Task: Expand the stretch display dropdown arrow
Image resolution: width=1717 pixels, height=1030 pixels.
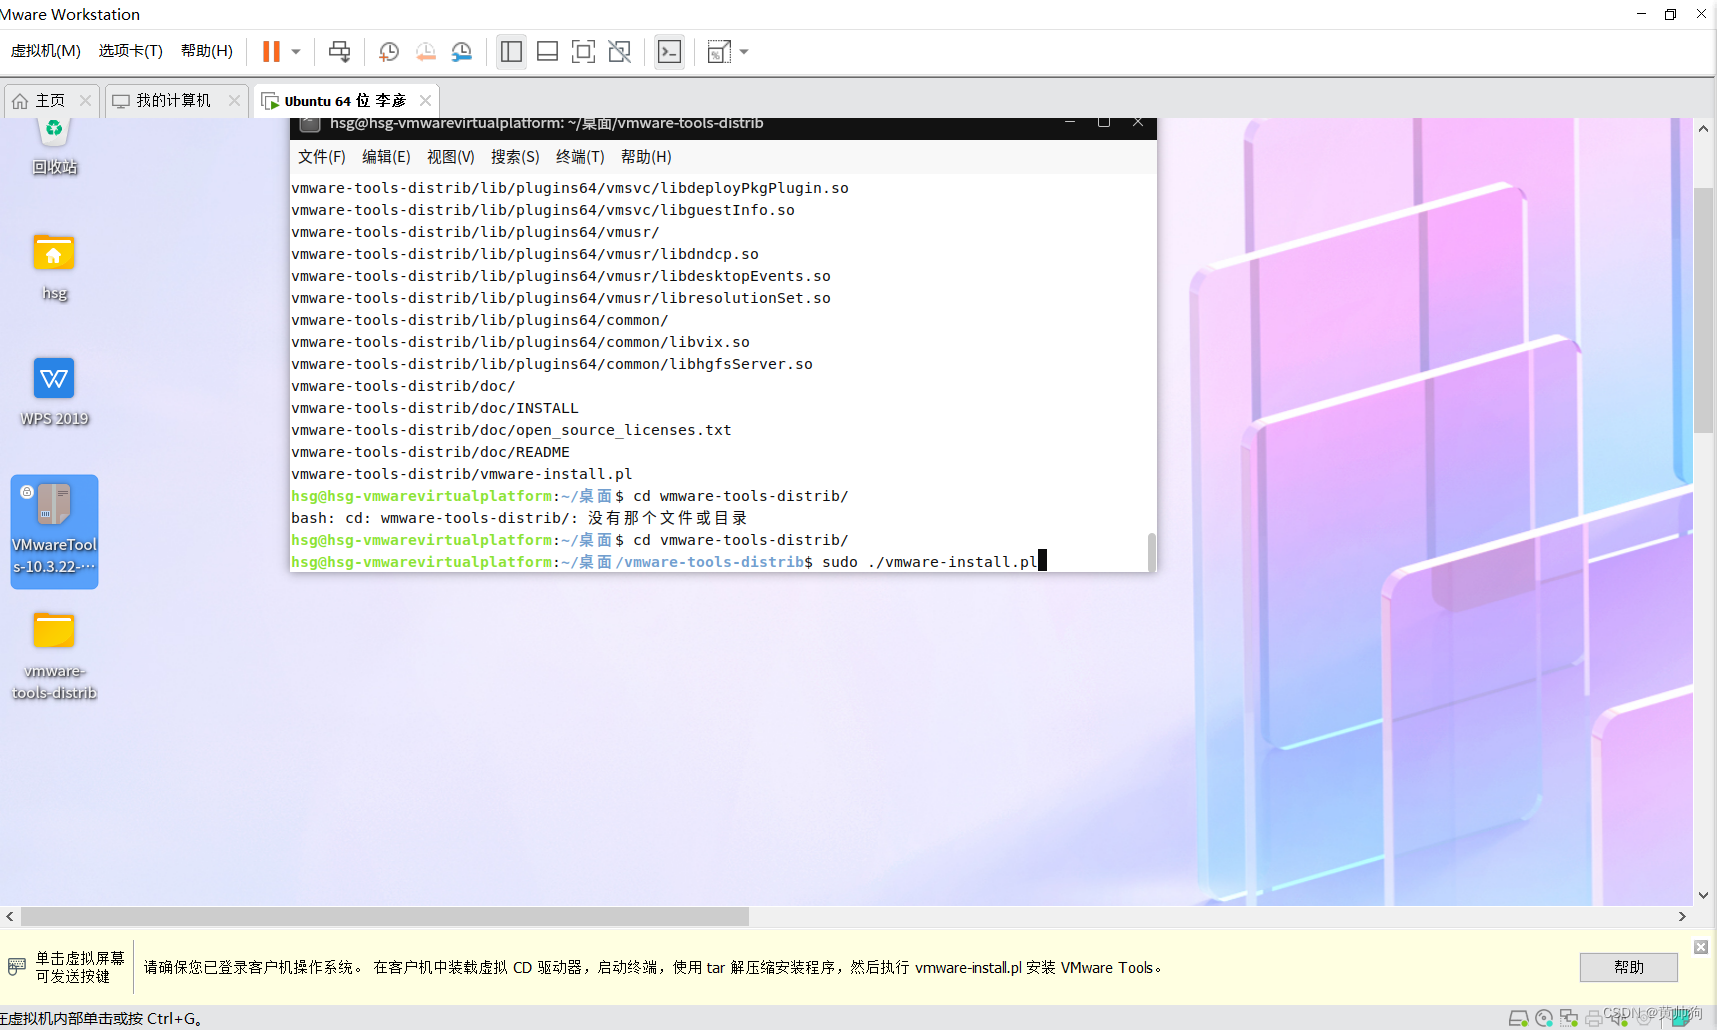Action: pyautogui.click(x=744, y=51)
